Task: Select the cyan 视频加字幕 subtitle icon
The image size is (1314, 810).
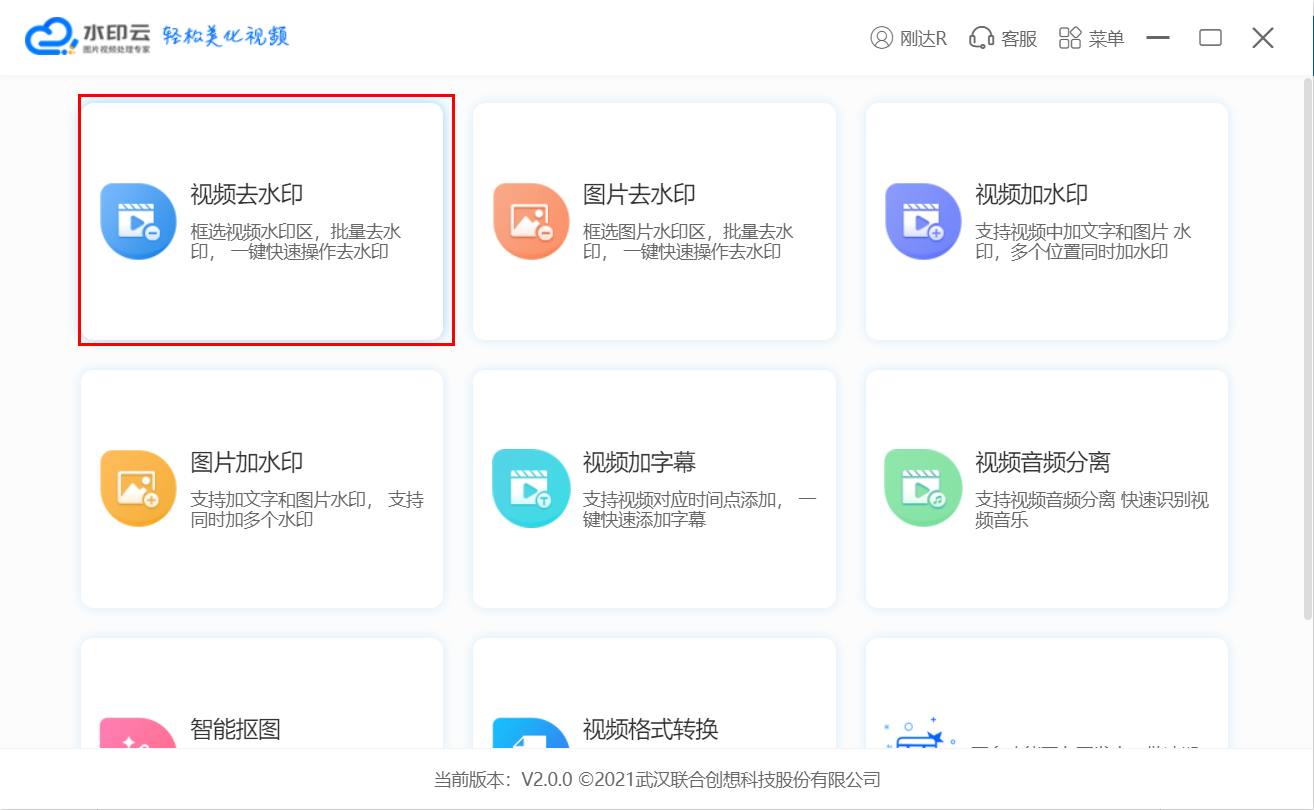Action: click(530, 488)
